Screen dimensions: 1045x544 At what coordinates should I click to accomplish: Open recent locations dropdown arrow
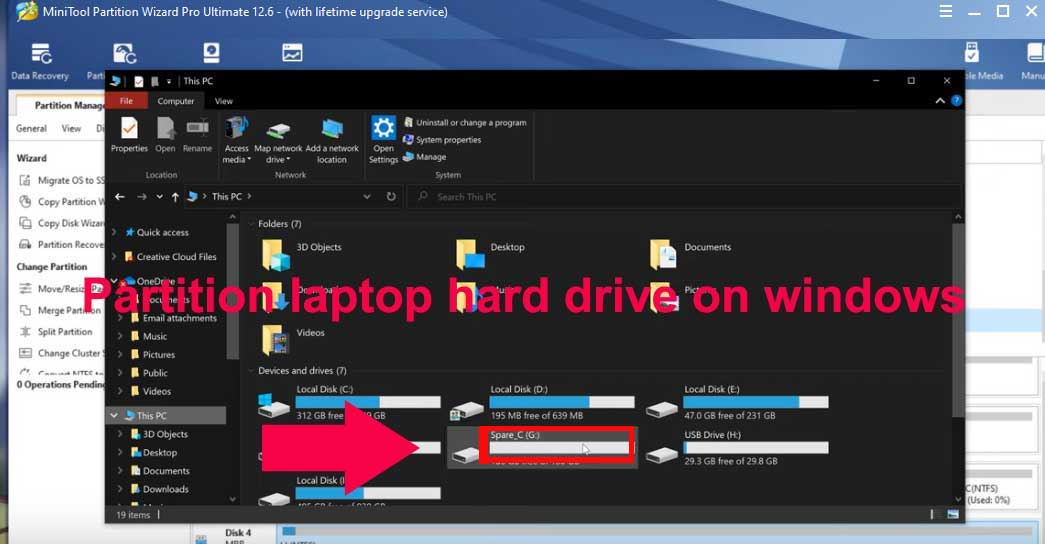[159, 197]
